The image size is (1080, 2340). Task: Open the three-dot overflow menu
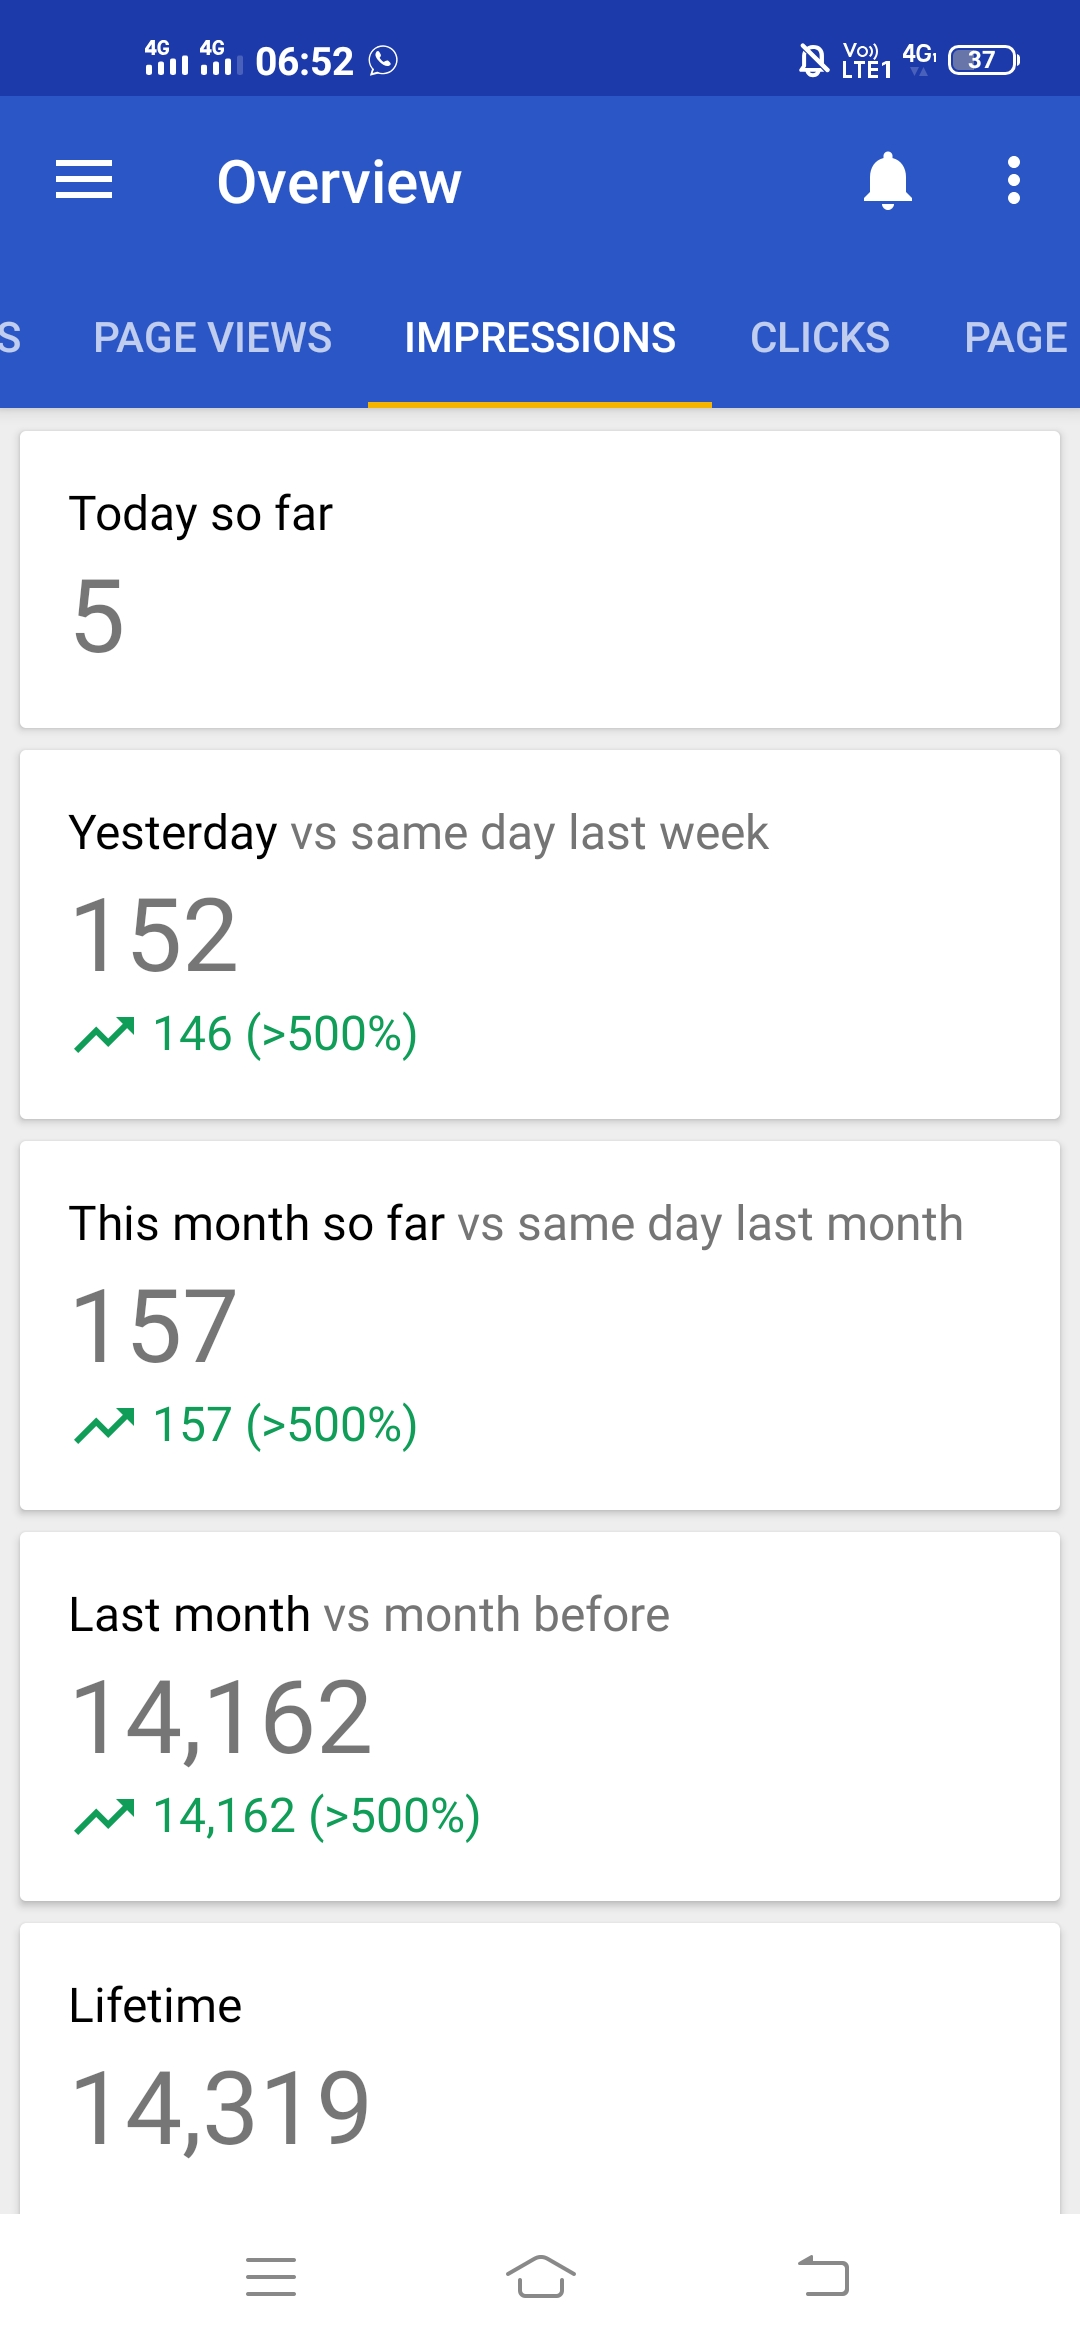(x=1013, y=181)
